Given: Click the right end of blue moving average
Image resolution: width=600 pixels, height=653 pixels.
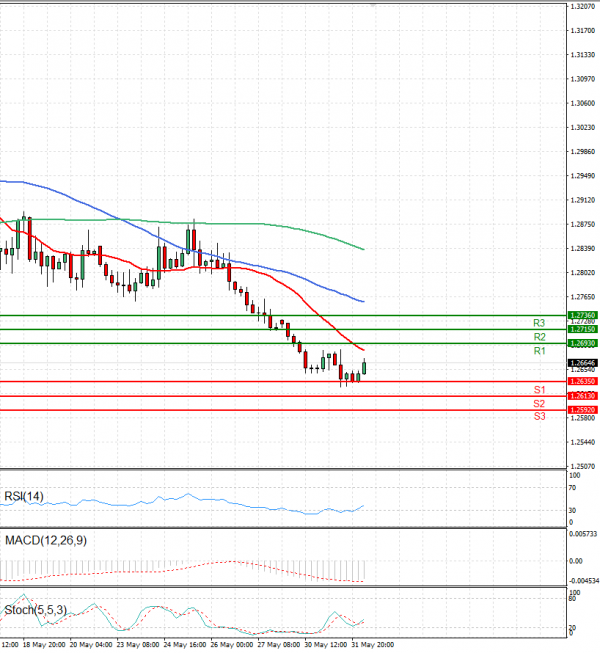Looking at the screenshot, I should 362,301.
